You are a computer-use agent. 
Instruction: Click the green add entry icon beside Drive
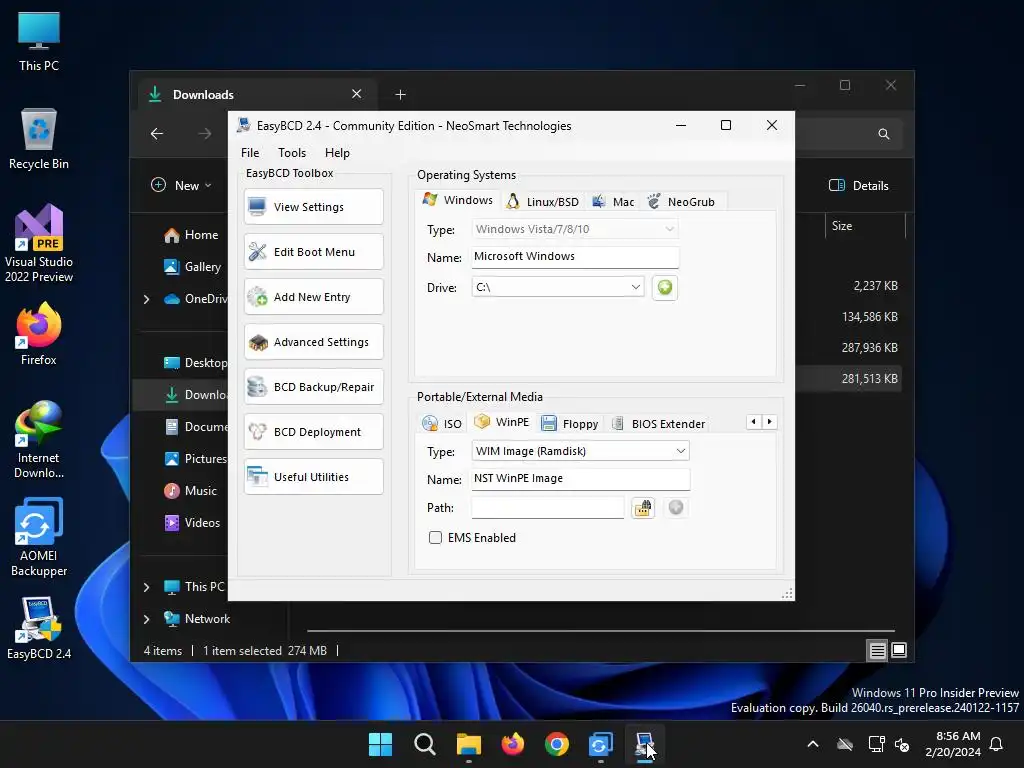click(664, 287)
